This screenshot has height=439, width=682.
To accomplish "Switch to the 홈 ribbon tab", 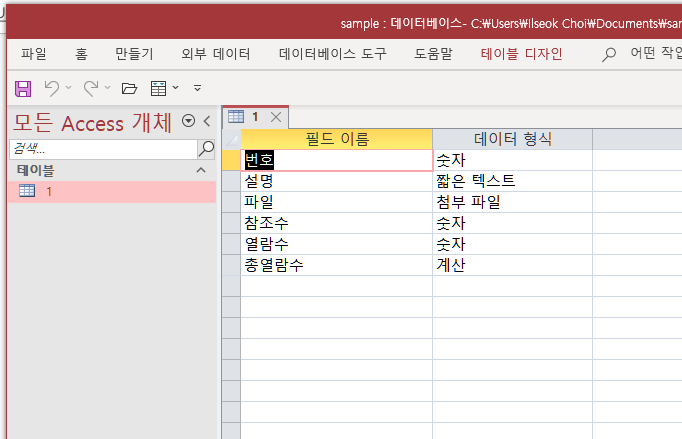I will click(x=81, y=54).
